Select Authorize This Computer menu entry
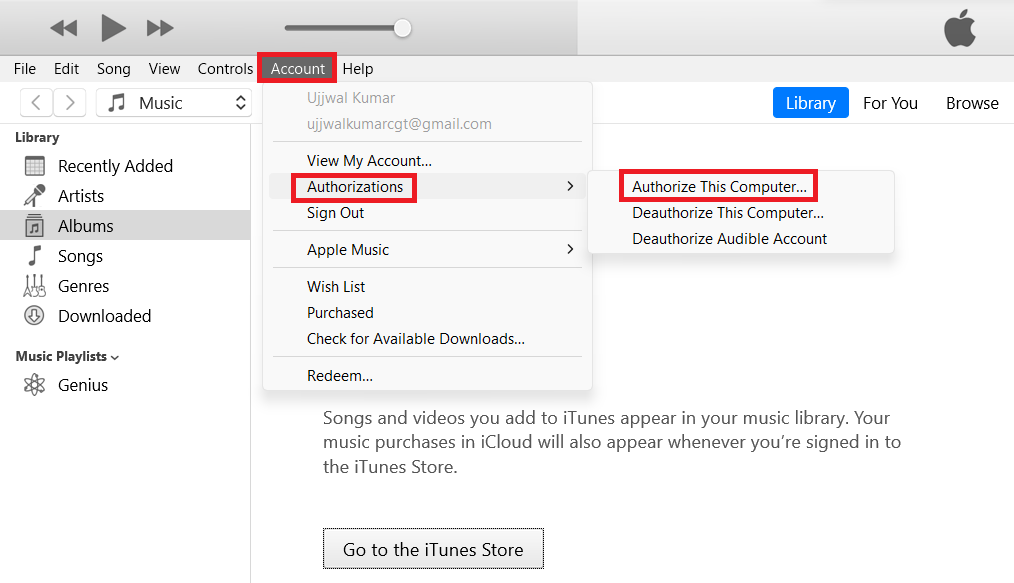 tap(719, 187)
